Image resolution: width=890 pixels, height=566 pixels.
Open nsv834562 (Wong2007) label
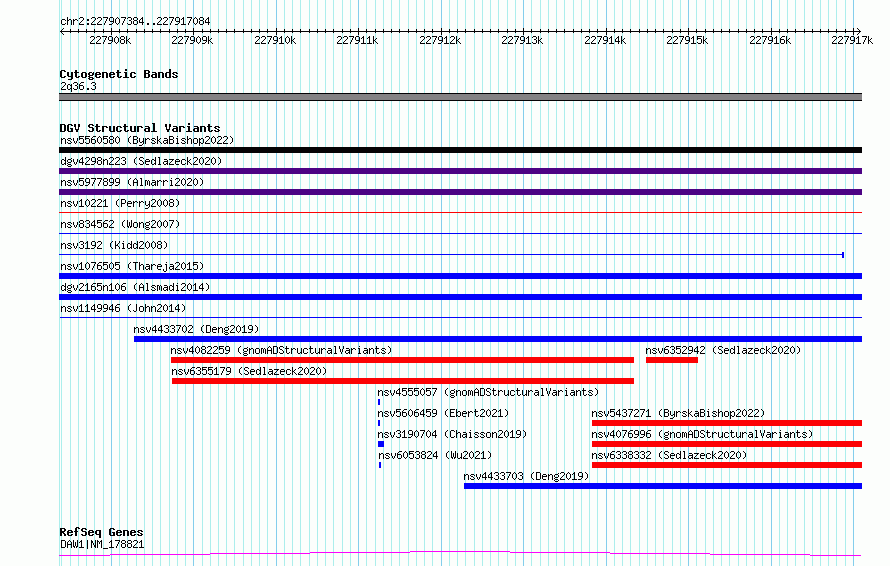click(120, 224)
